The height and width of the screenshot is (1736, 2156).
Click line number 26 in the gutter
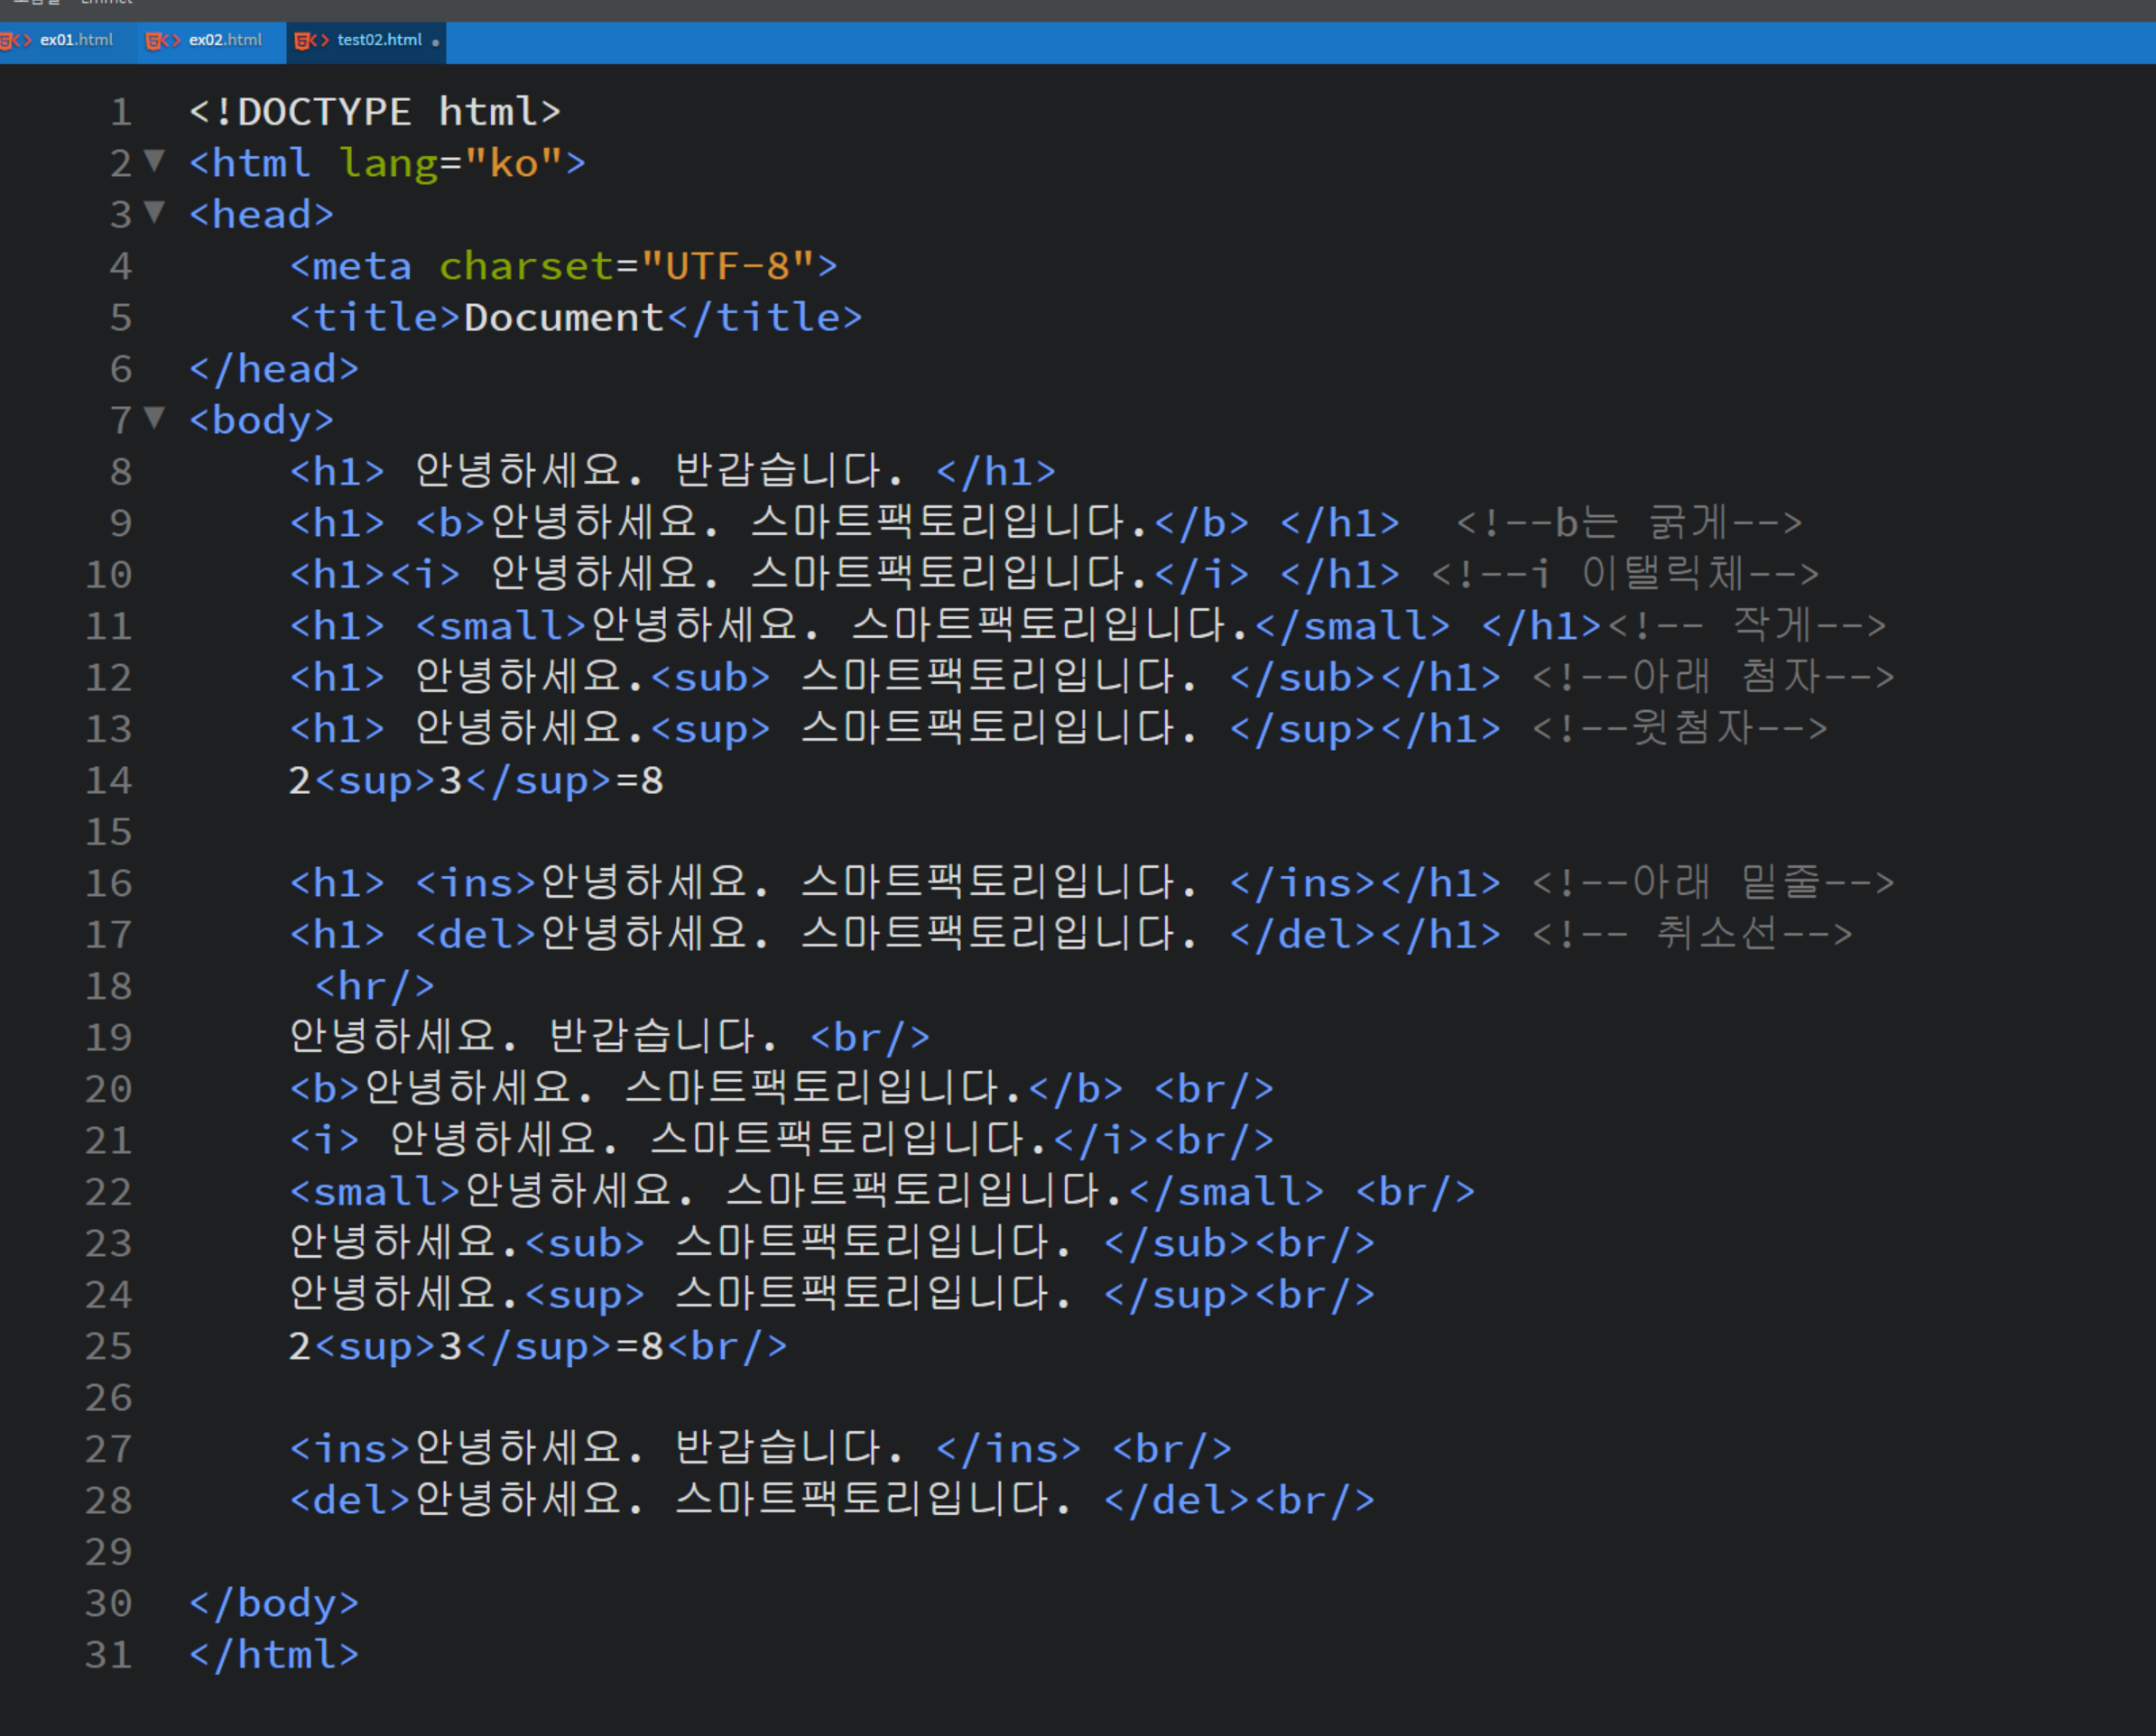[x=109, y=1397]
